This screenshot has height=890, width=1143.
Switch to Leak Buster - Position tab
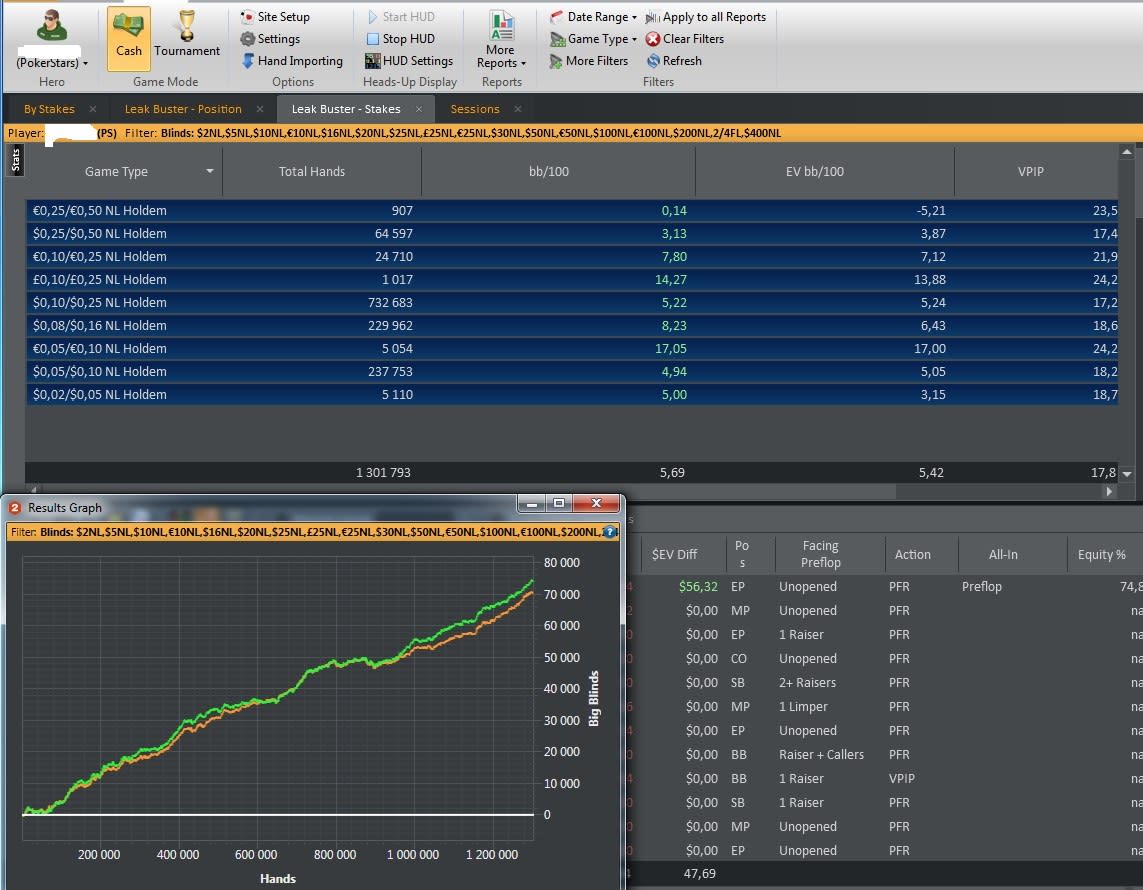coord(183,109)
